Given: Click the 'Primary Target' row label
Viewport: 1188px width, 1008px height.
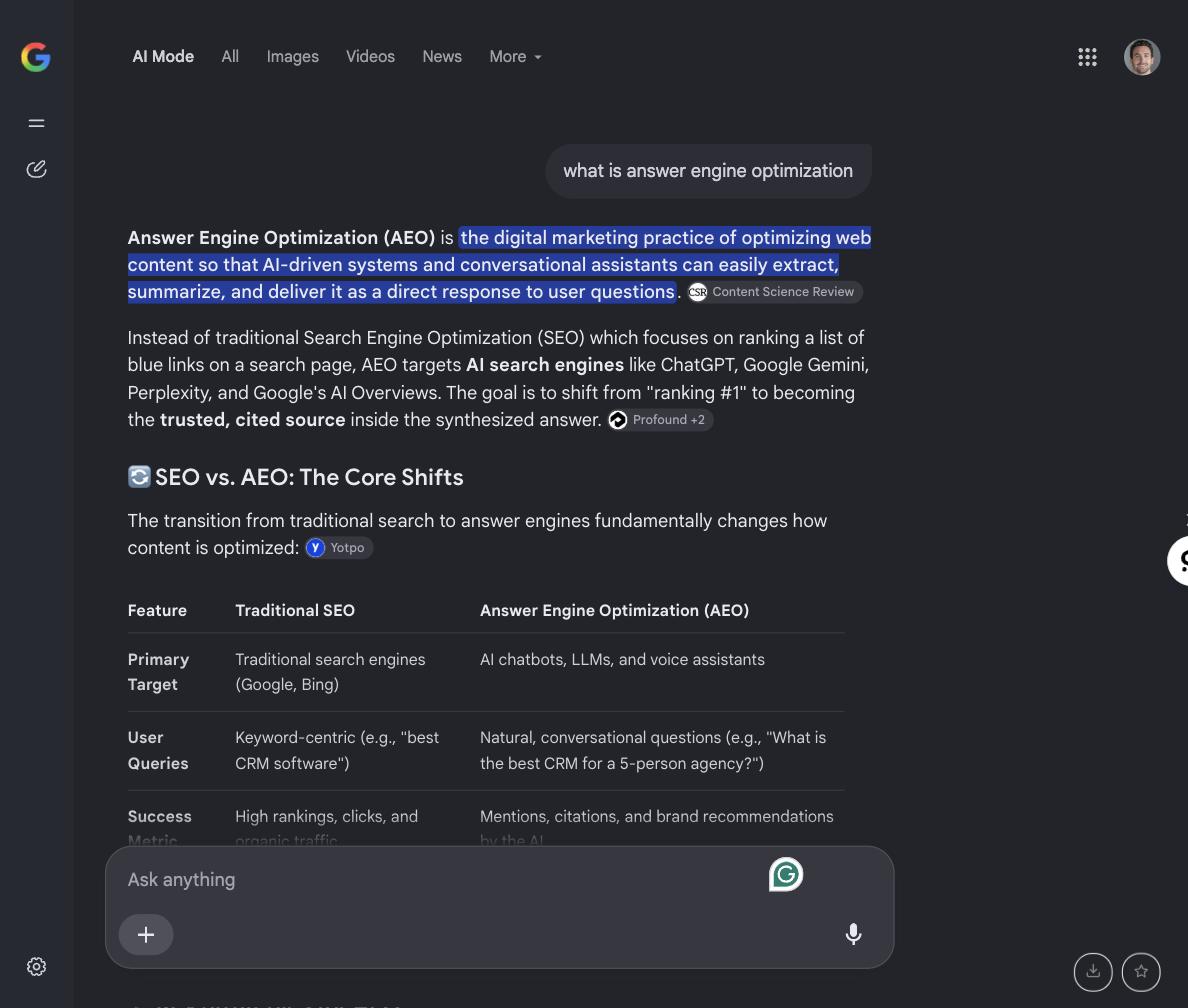Looking at the screenshot, I should coord(158,672).
